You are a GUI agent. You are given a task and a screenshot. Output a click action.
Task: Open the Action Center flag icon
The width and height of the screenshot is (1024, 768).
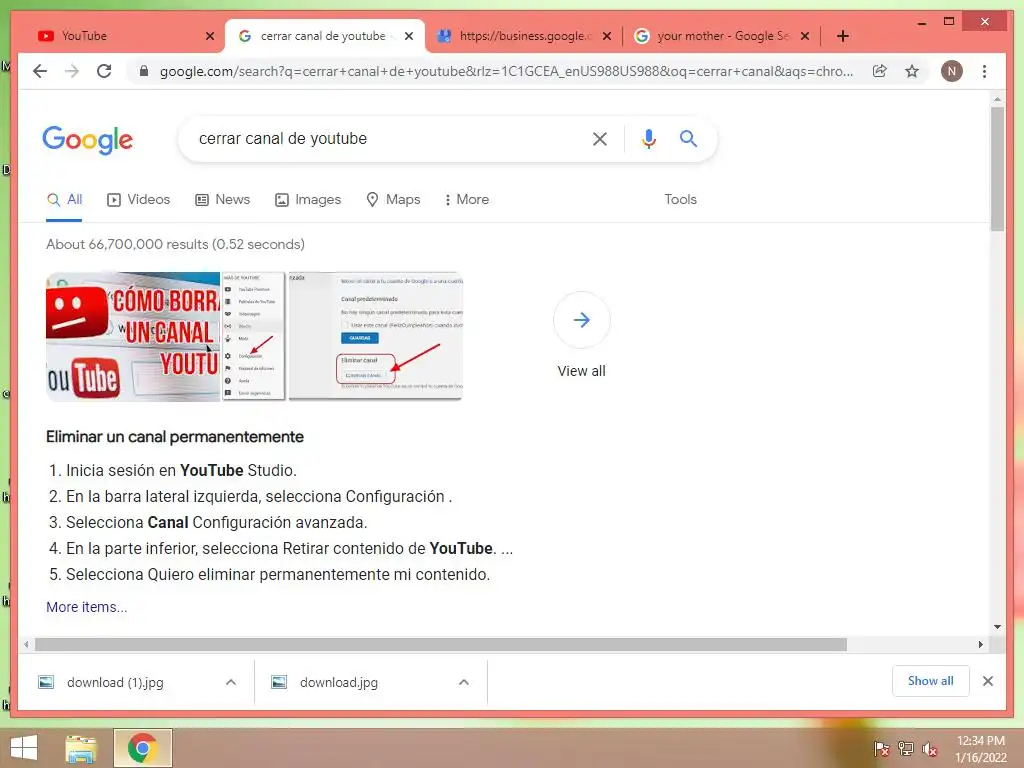[x=881, y=748]
